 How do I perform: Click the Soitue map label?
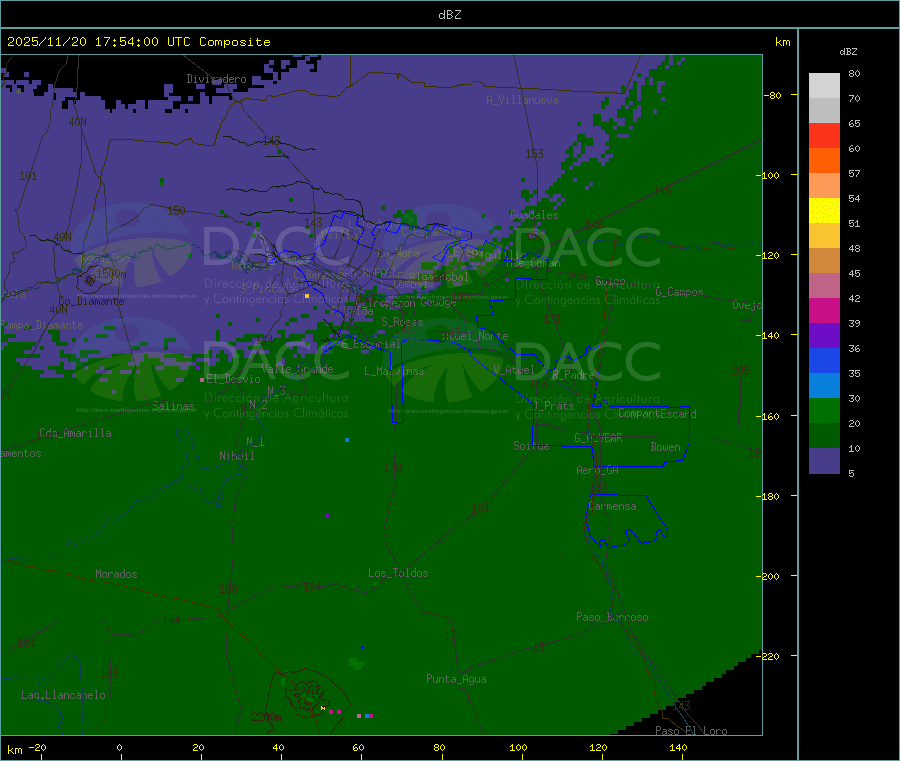point(531,446)
